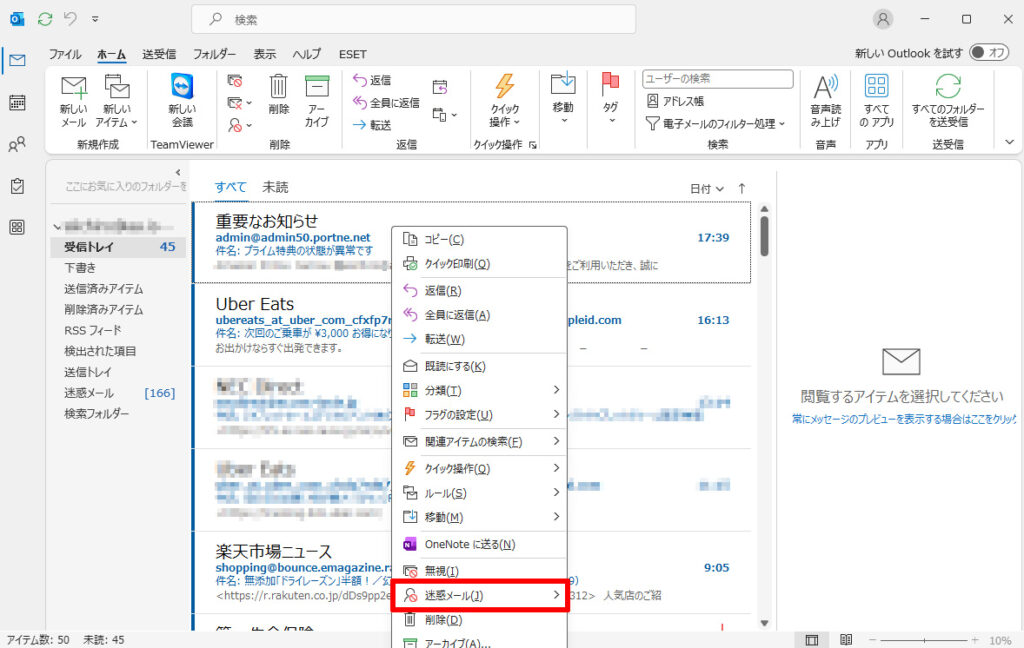The image size is (1024, 648).
Task: Switch to the 送受信 ribbon tab
Action: [x=159, y=54]
